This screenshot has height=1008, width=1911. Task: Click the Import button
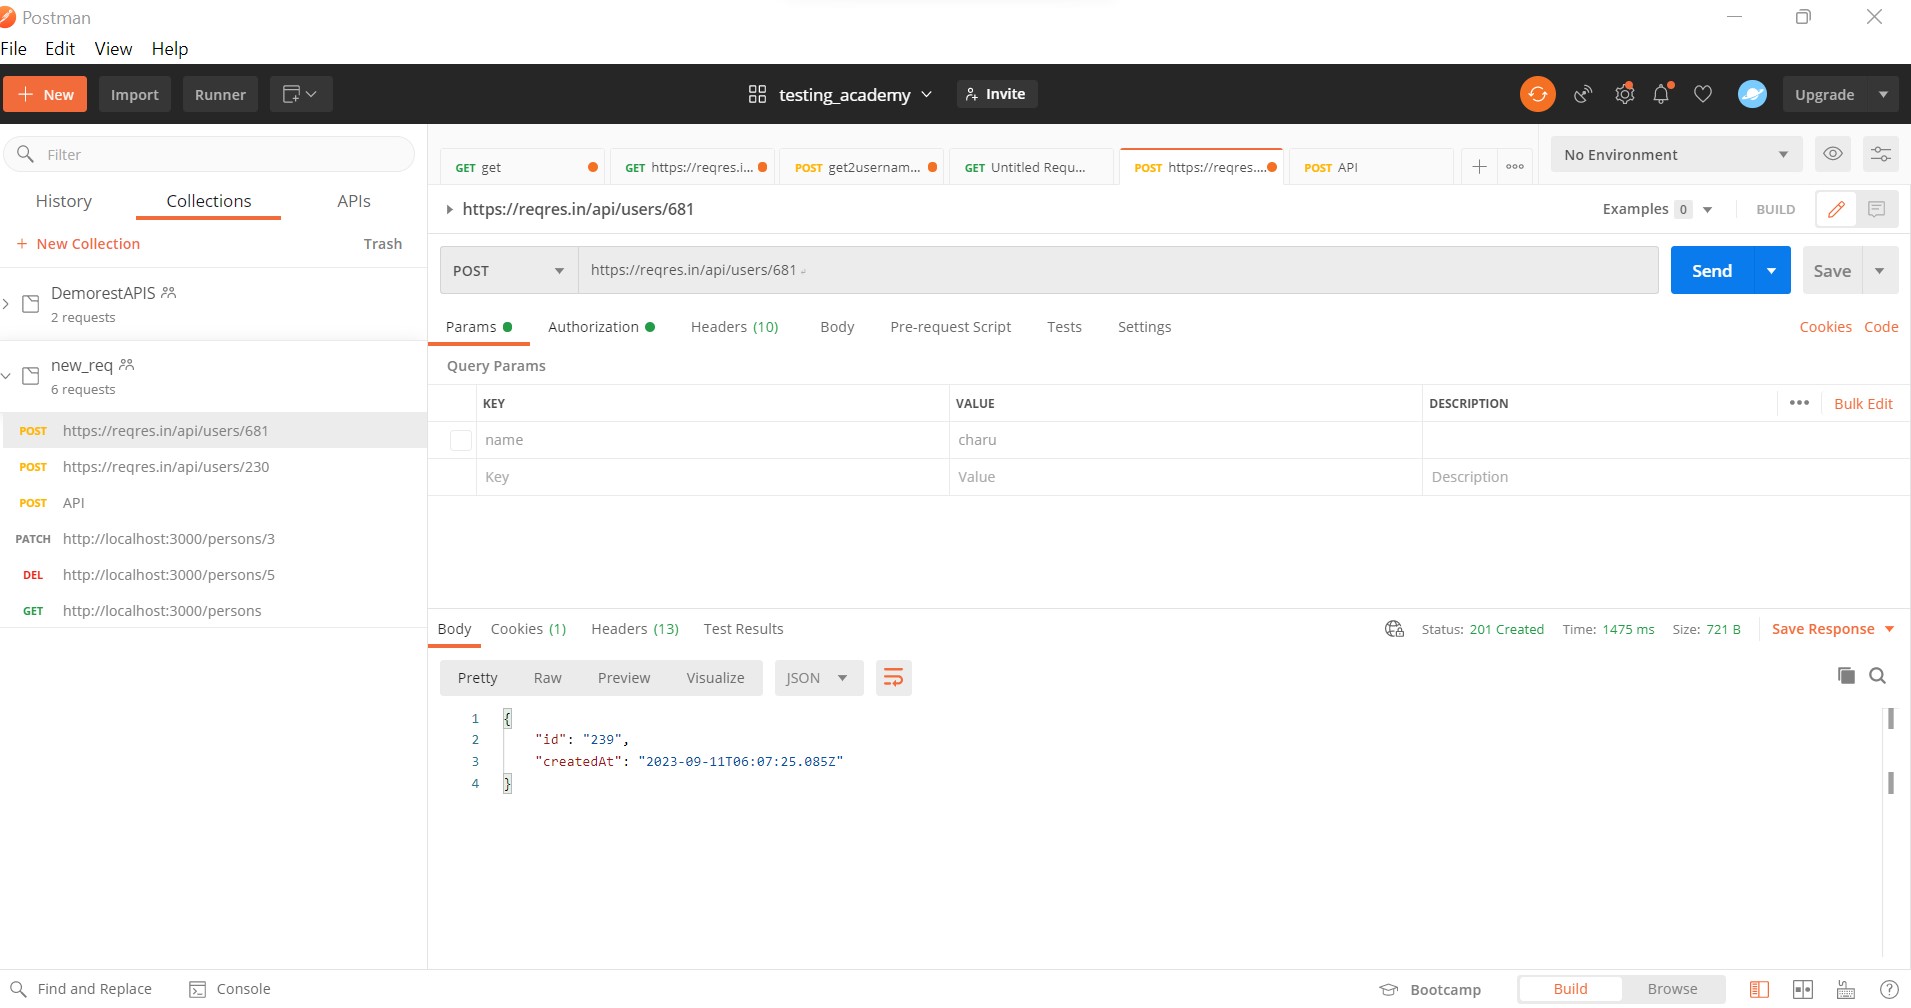click(135, 94)
